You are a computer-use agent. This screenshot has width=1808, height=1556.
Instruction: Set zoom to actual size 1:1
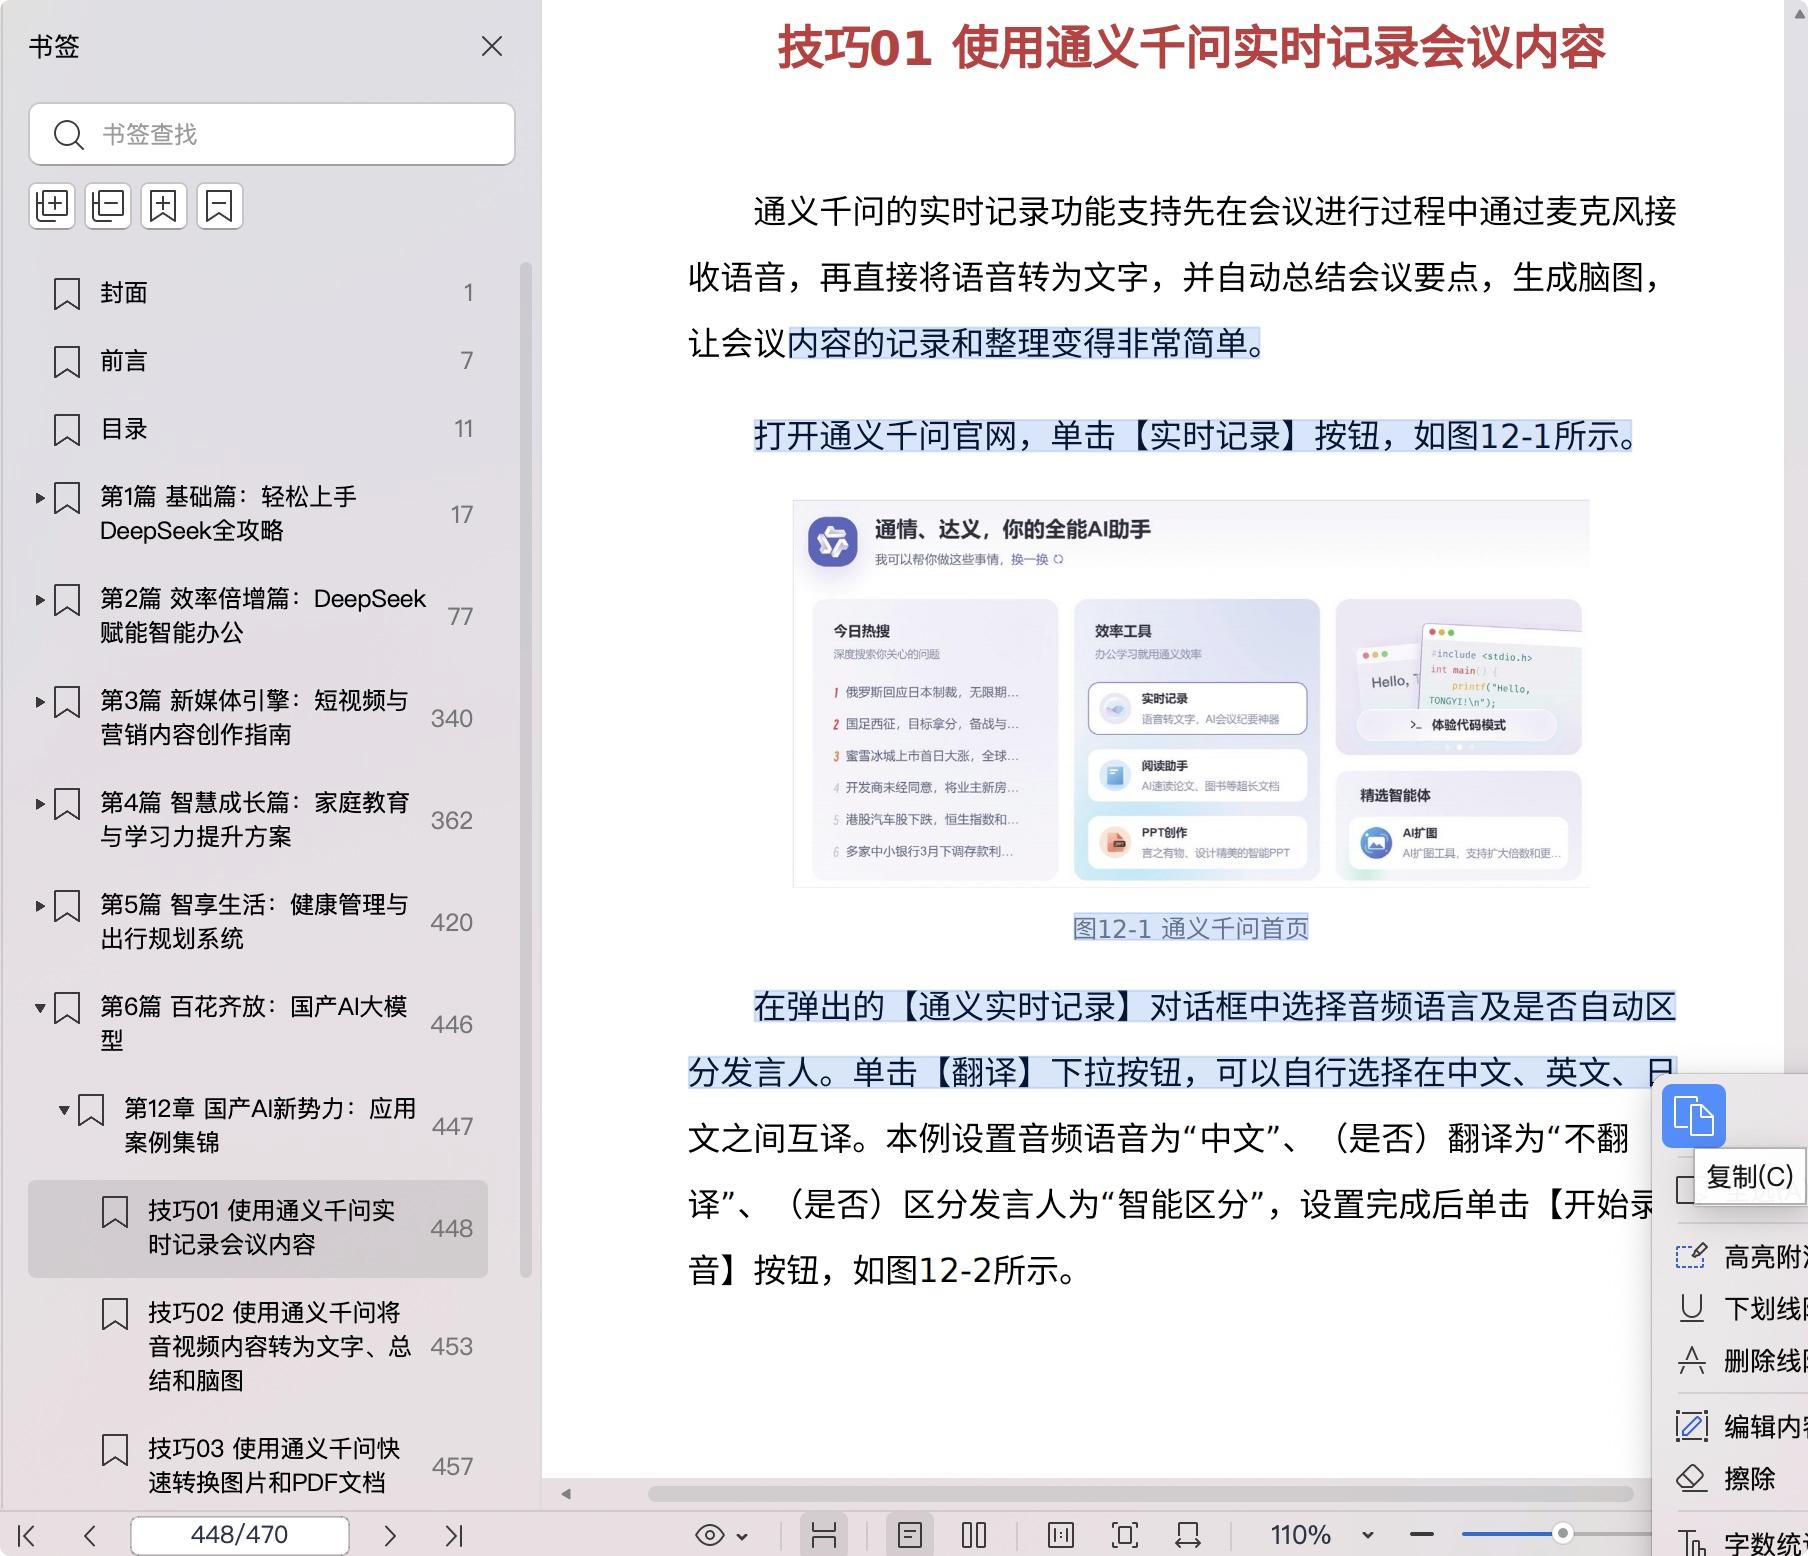(x=1061, y=1535)
